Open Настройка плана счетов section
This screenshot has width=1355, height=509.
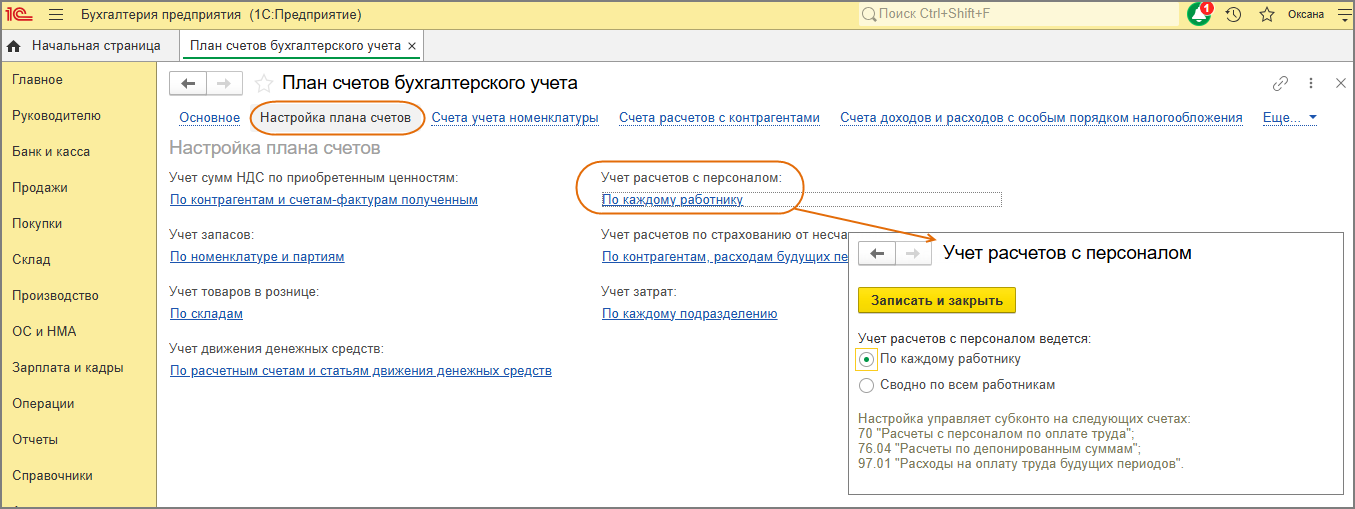[335, 118]
